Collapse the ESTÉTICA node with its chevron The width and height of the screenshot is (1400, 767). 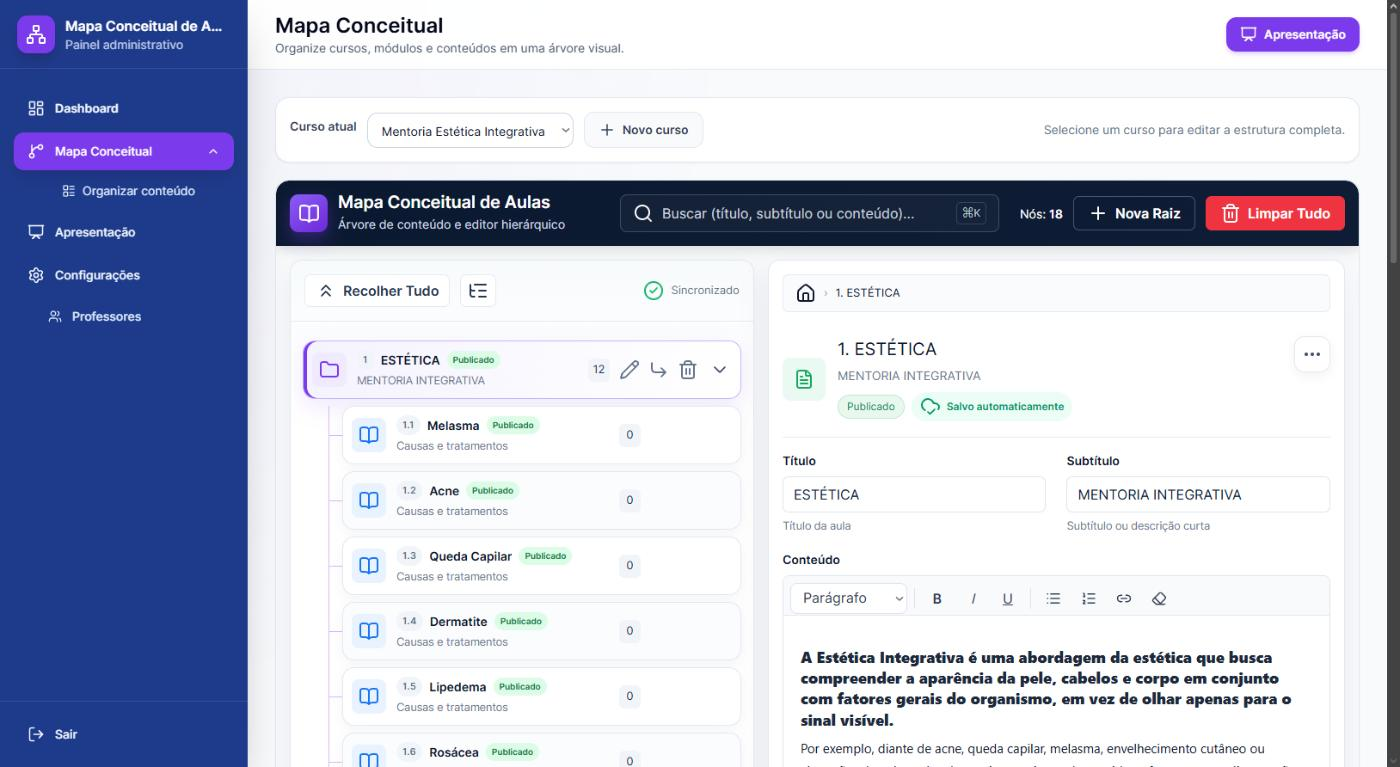pos(719,370)
